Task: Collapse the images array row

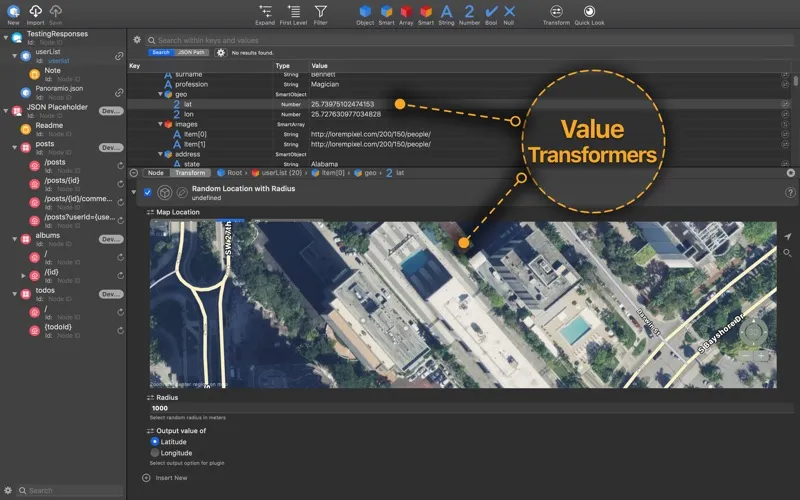Action: pyautogui.click(x=160, y=124)
